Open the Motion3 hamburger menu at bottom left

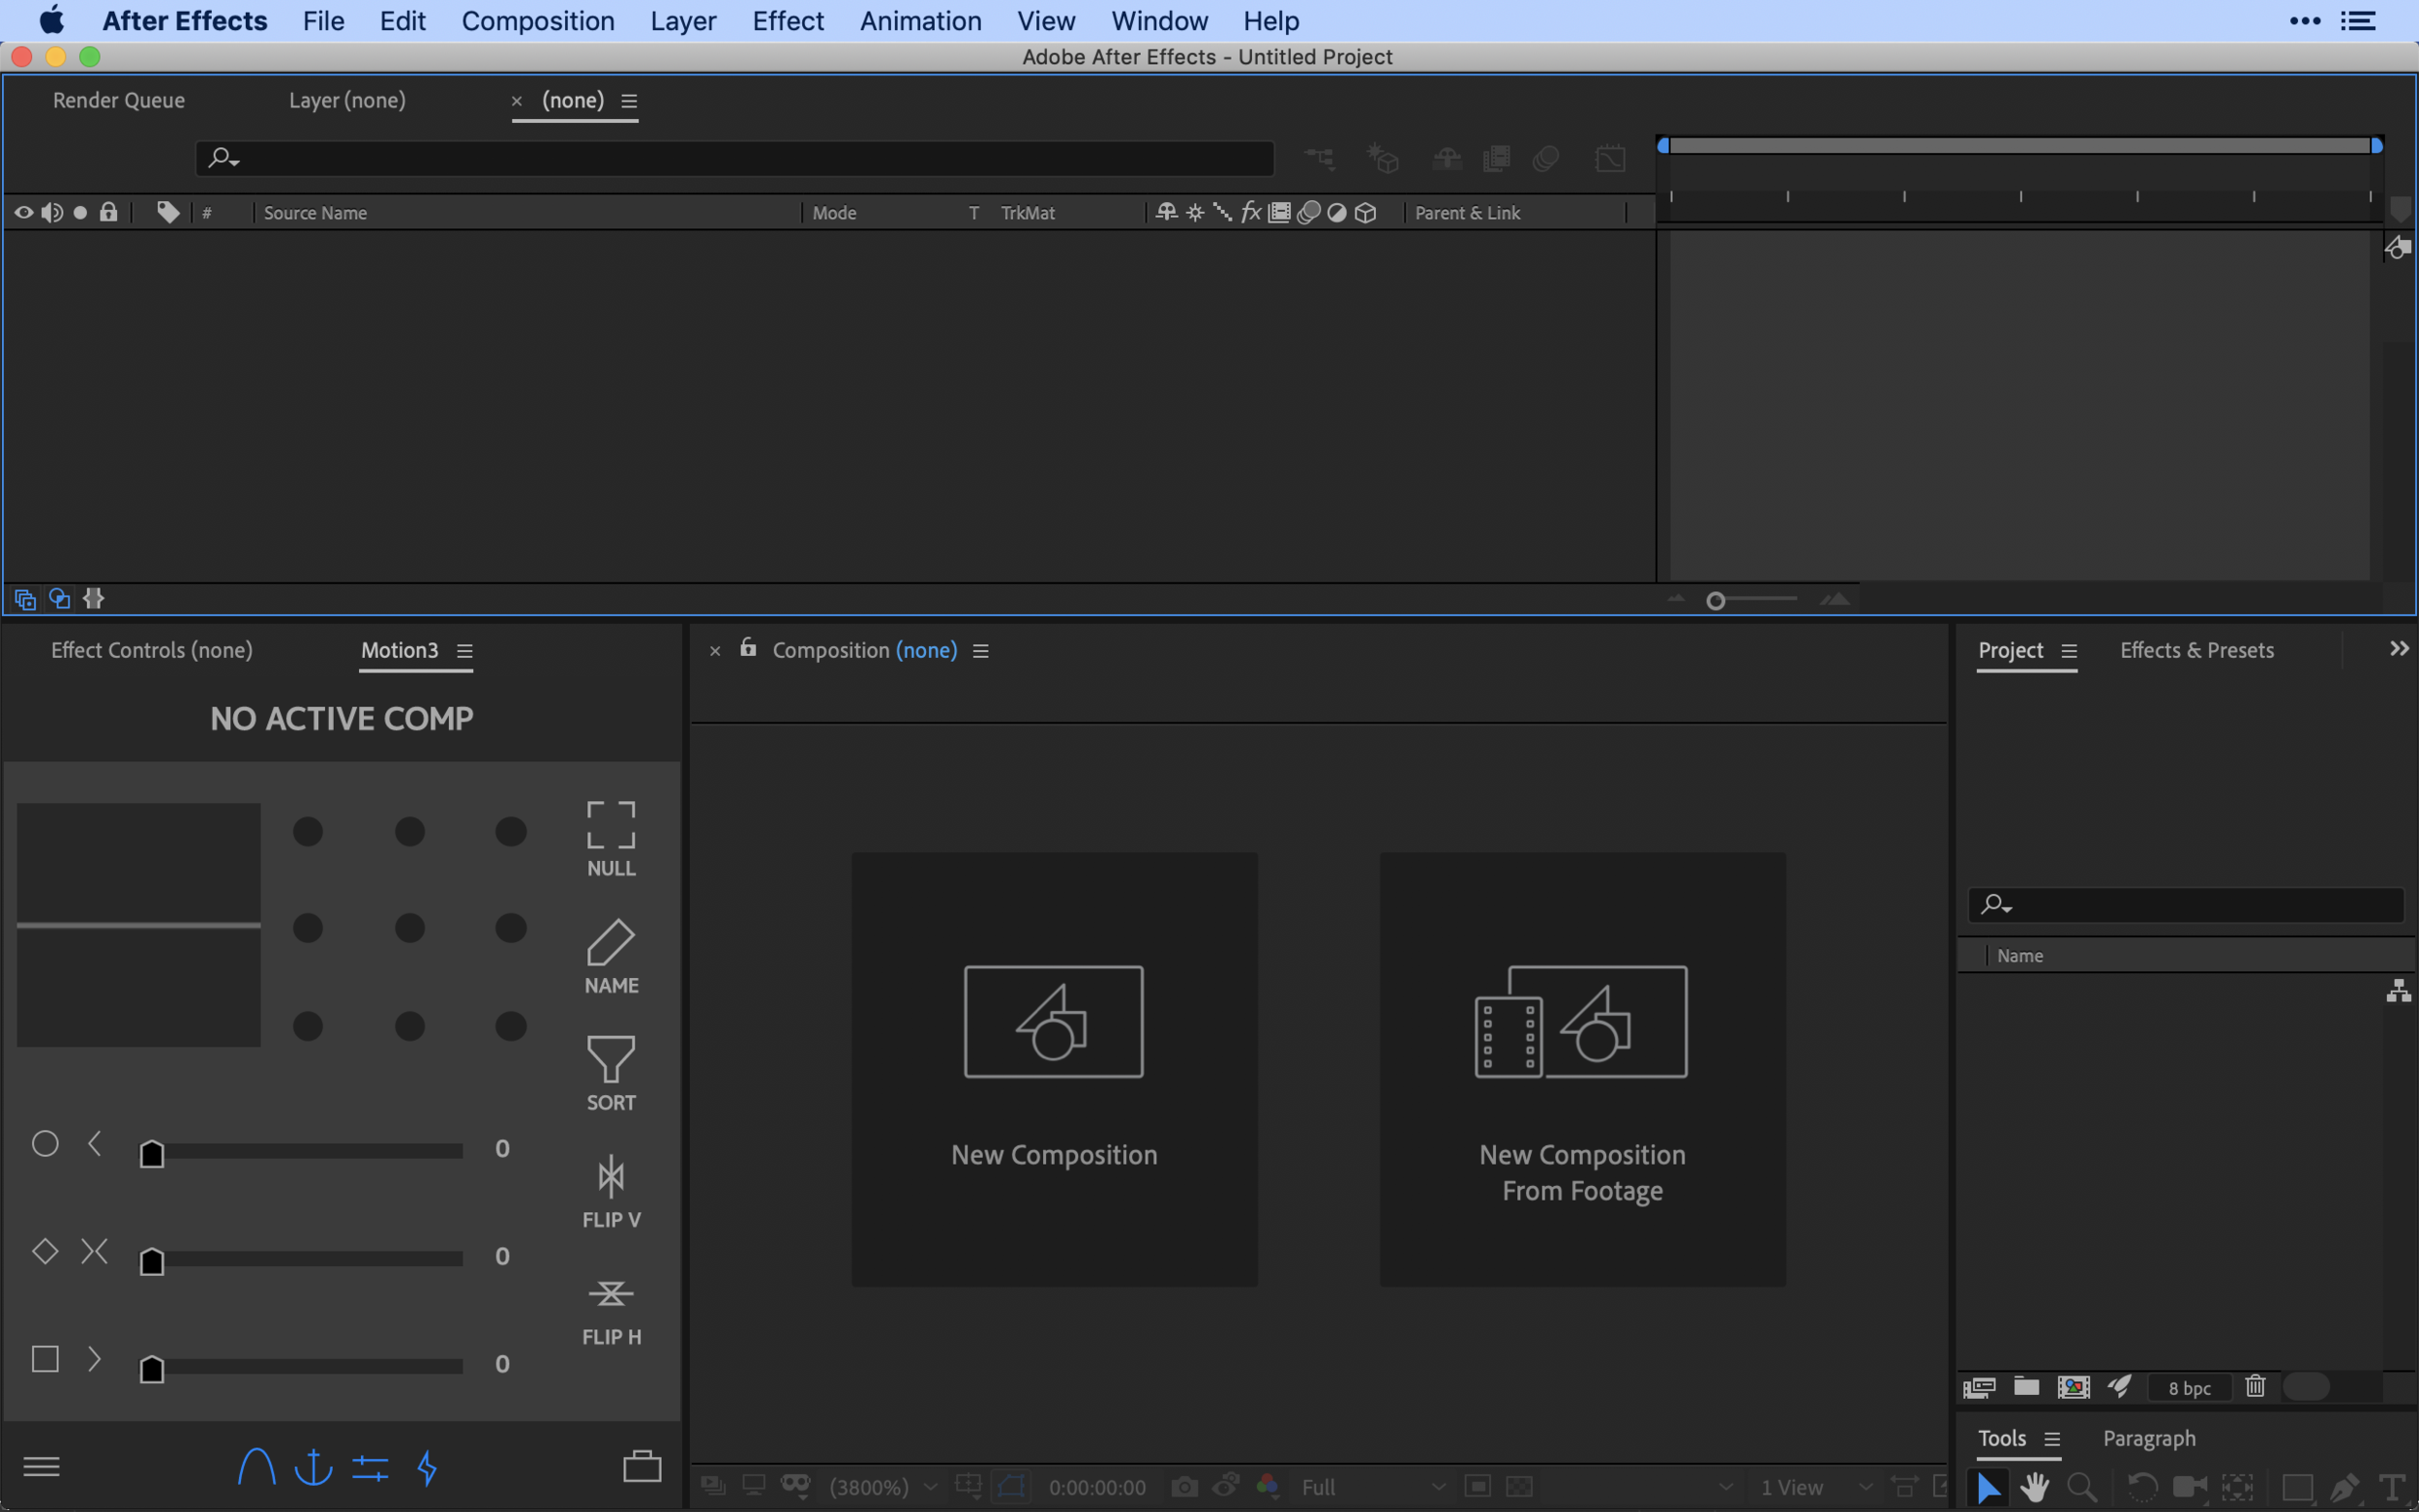(x=41, y=1466)
